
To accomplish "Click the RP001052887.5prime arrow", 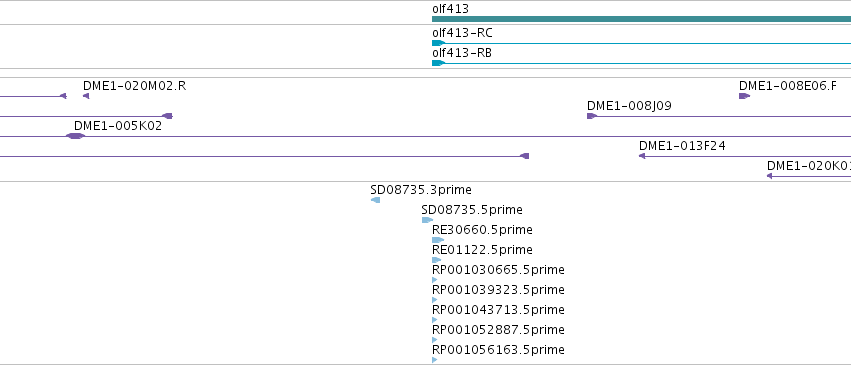I will click(434, 340).
